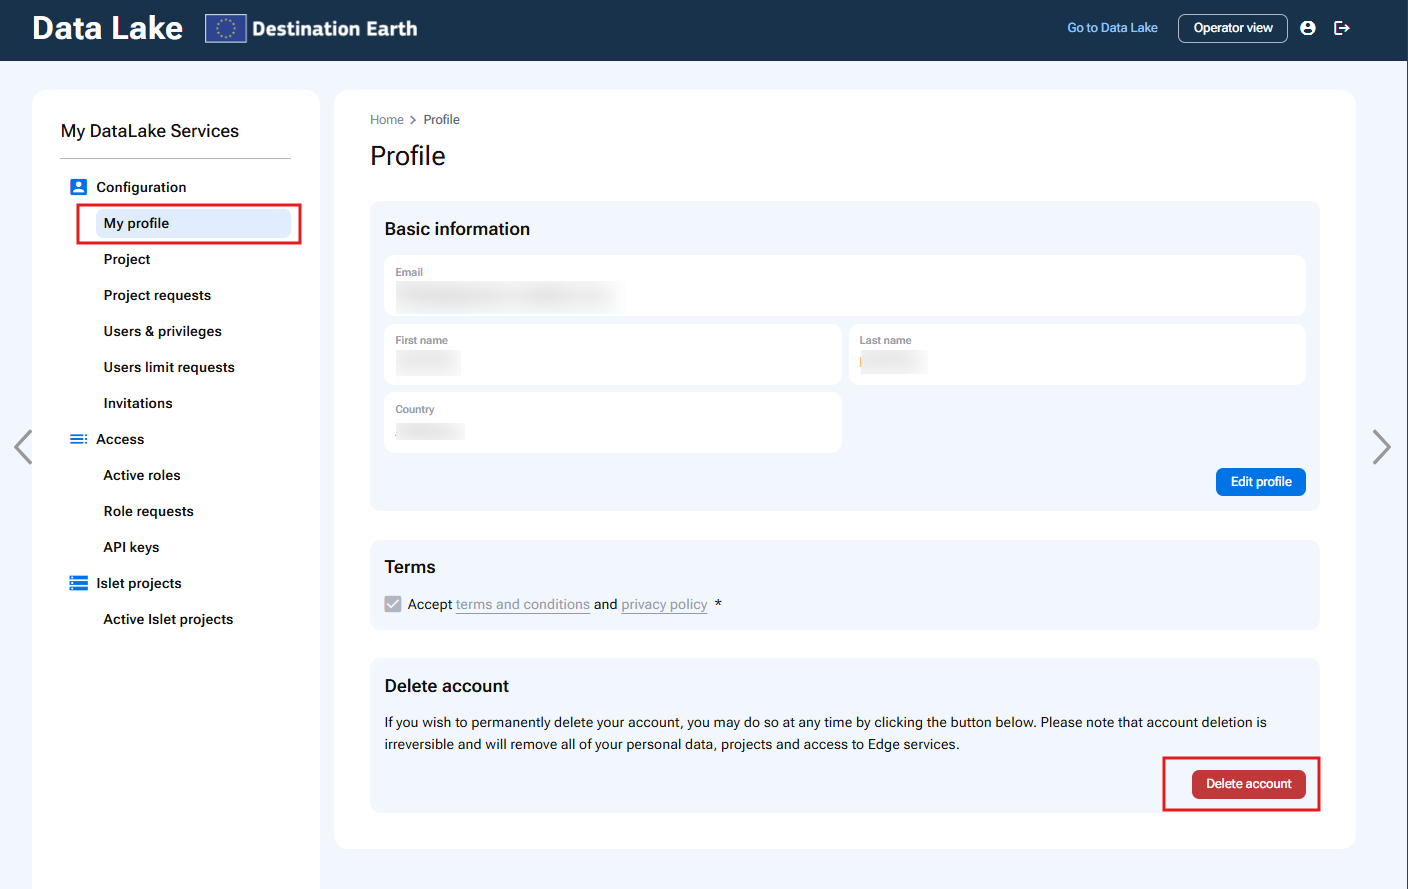This screenshot has width=1408, height=889.
Task: Open API keys in sidebar
Action: tap(131, 547)
